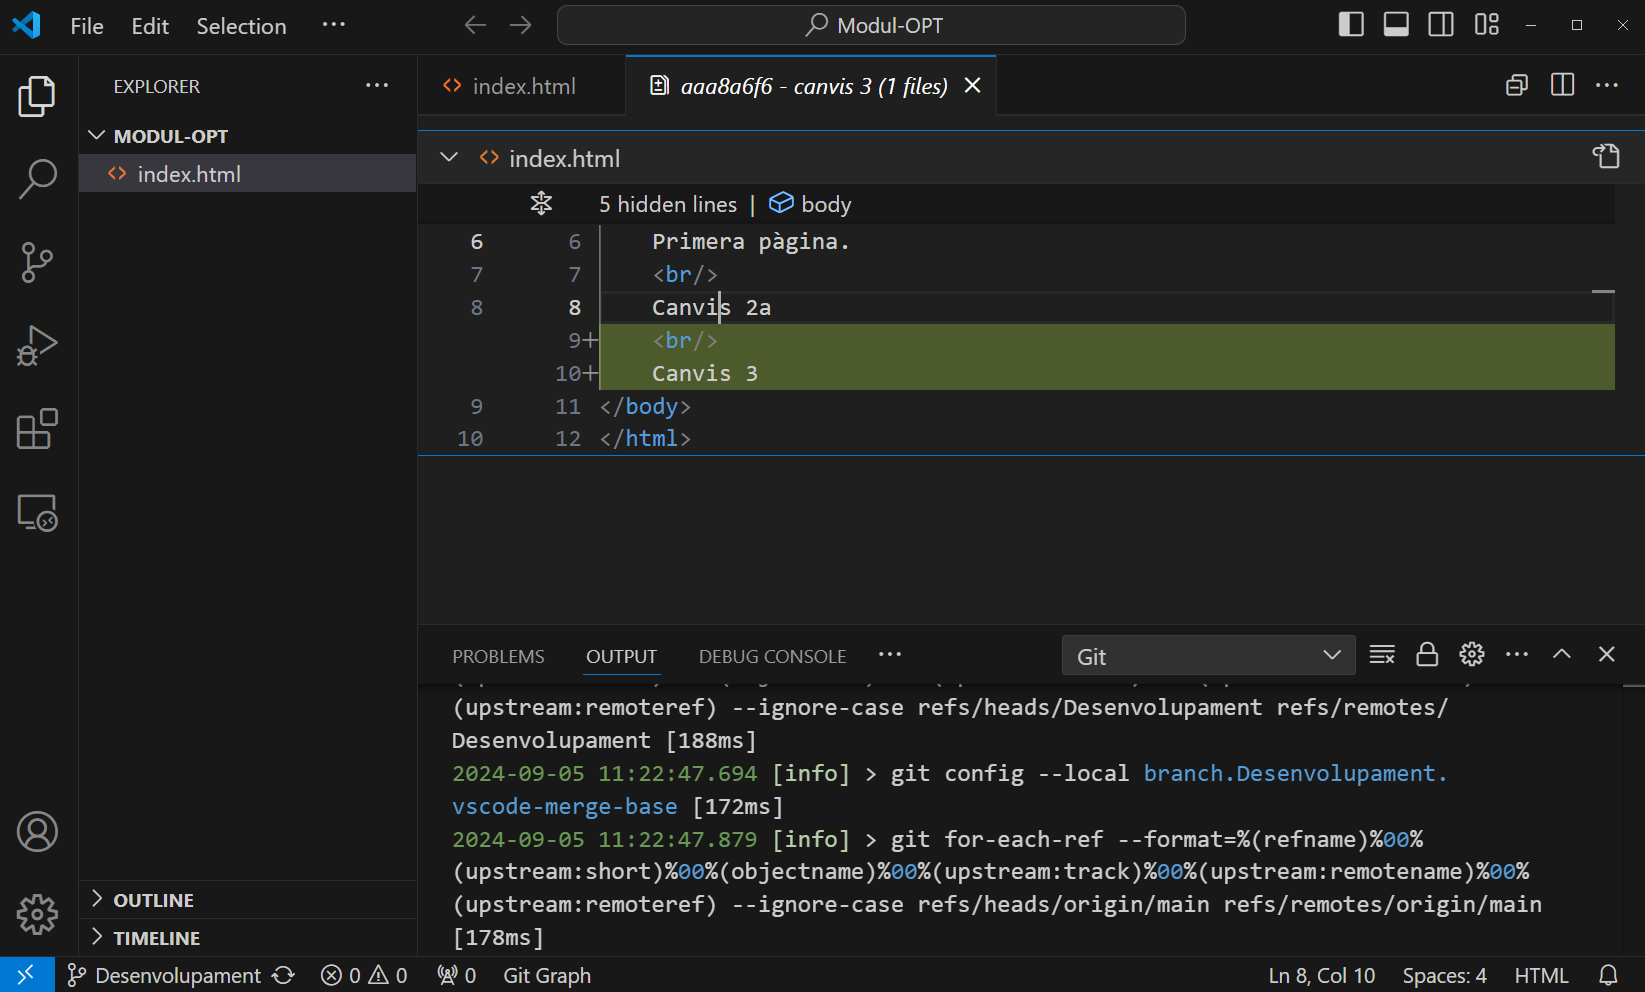This screenshot has width=1645, height=992.
Task: Clear the output panel
Action: (1382, 655)
